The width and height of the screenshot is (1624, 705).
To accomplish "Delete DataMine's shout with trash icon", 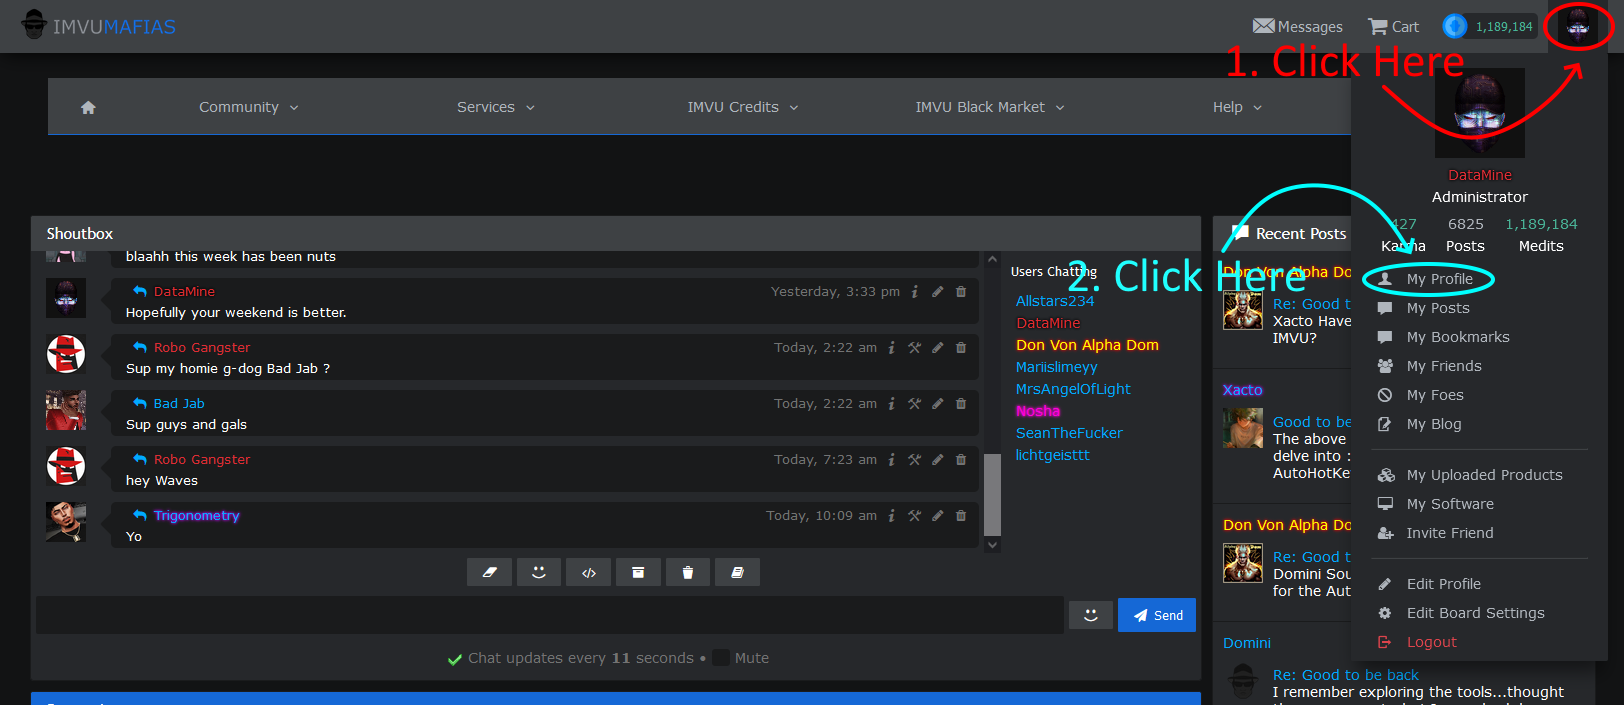I will point(961,292).
